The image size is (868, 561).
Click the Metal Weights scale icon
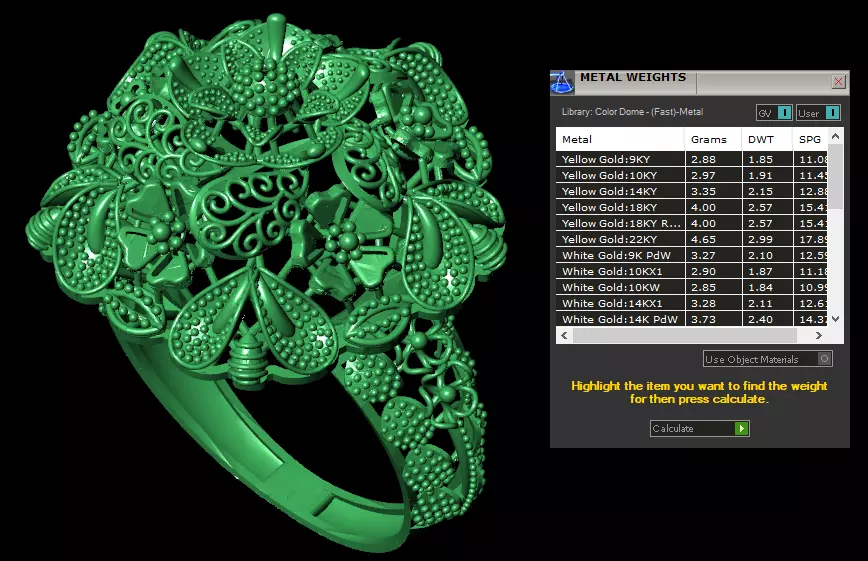(x=562, y=83)
